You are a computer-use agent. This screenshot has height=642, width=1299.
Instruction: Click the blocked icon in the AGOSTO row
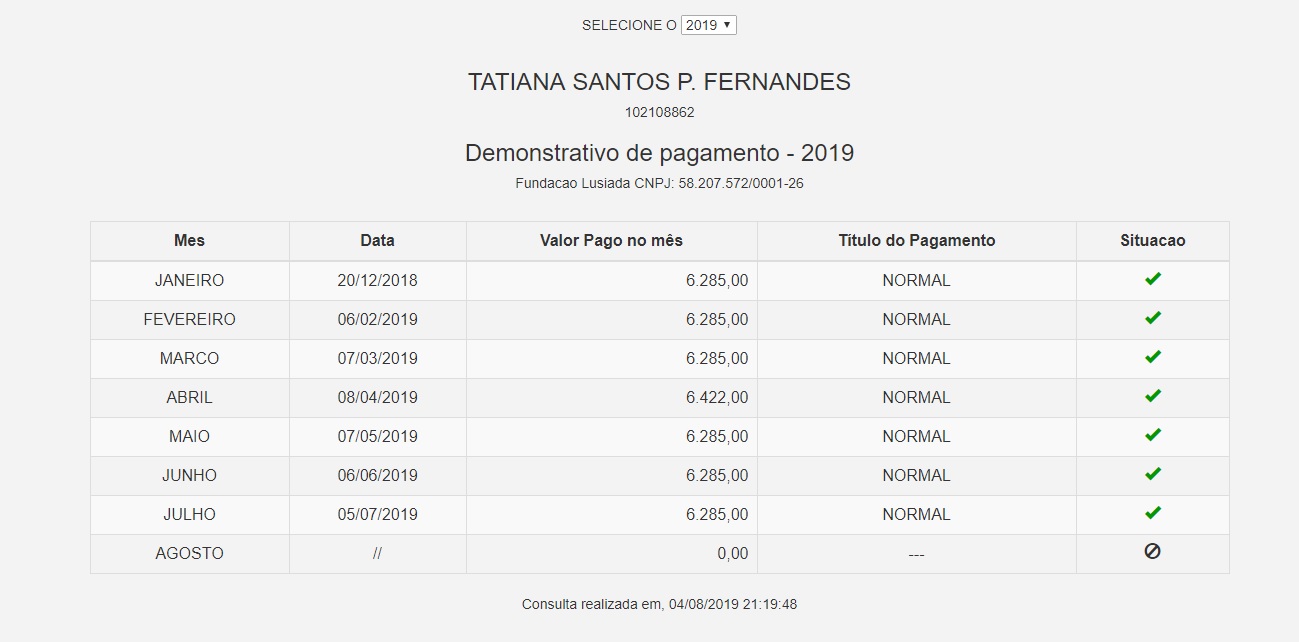click(x=1152, y=551)
